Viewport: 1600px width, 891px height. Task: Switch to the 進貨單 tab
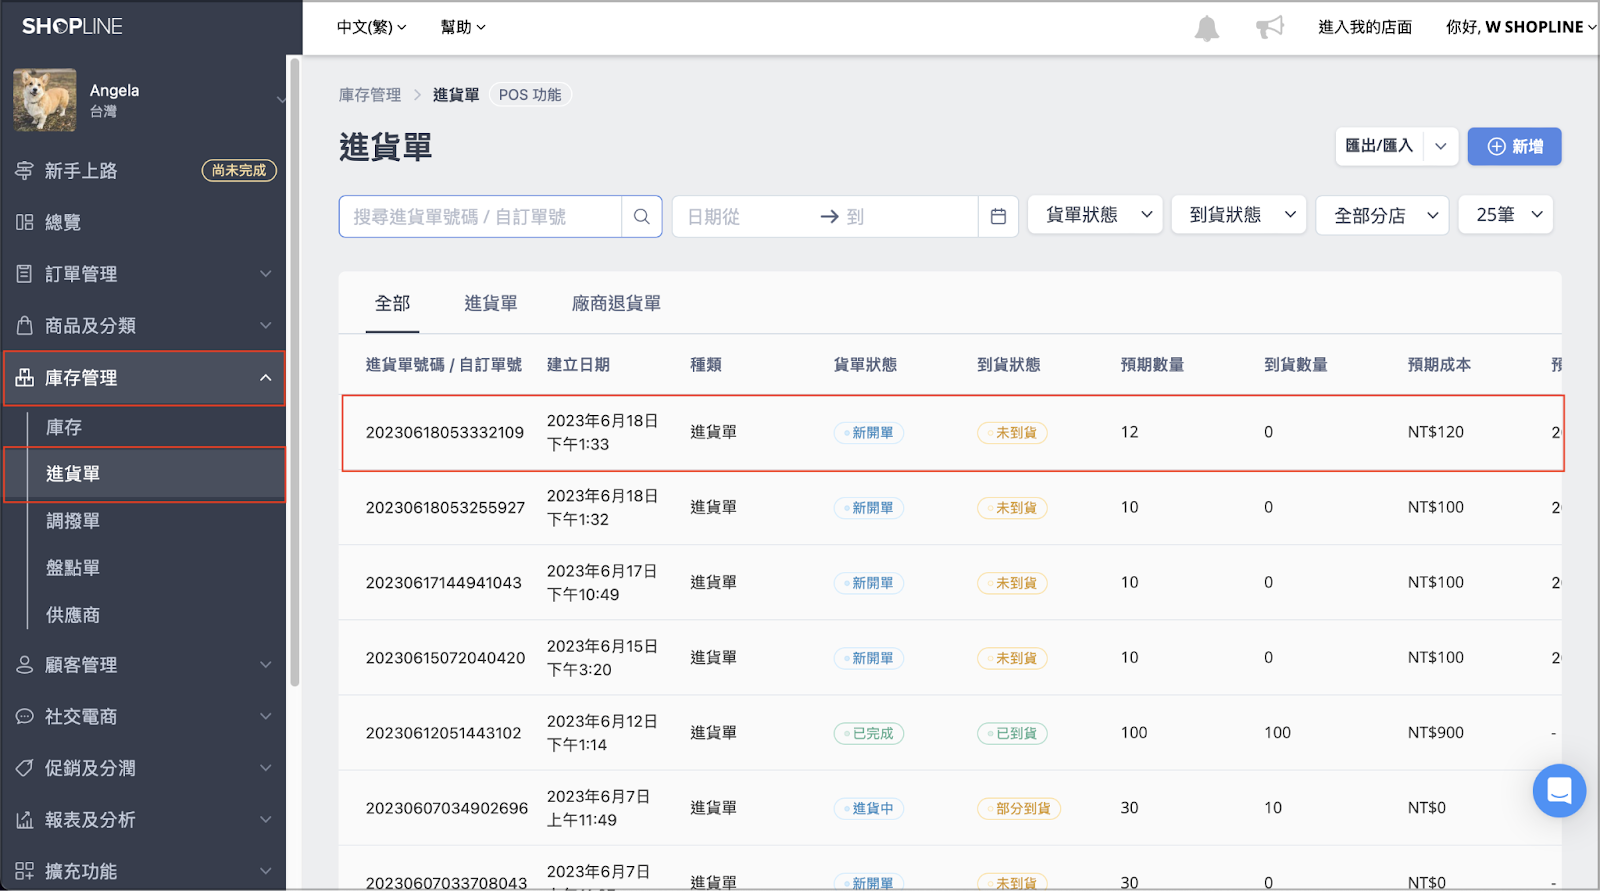pos(491,303)
